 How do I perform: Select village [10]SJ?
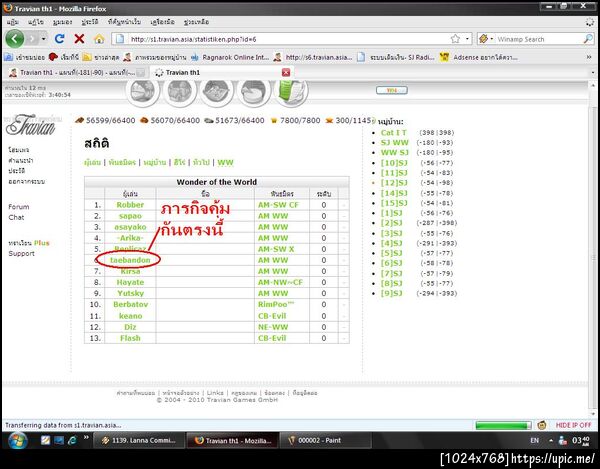394,163
